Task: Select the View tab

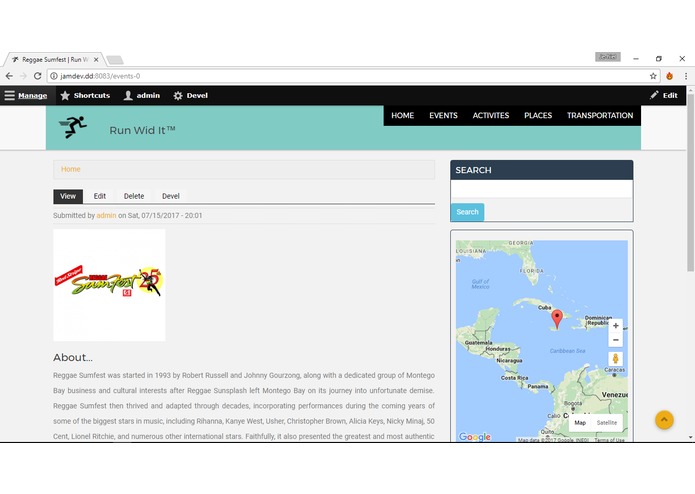Action: pos(68,196)
